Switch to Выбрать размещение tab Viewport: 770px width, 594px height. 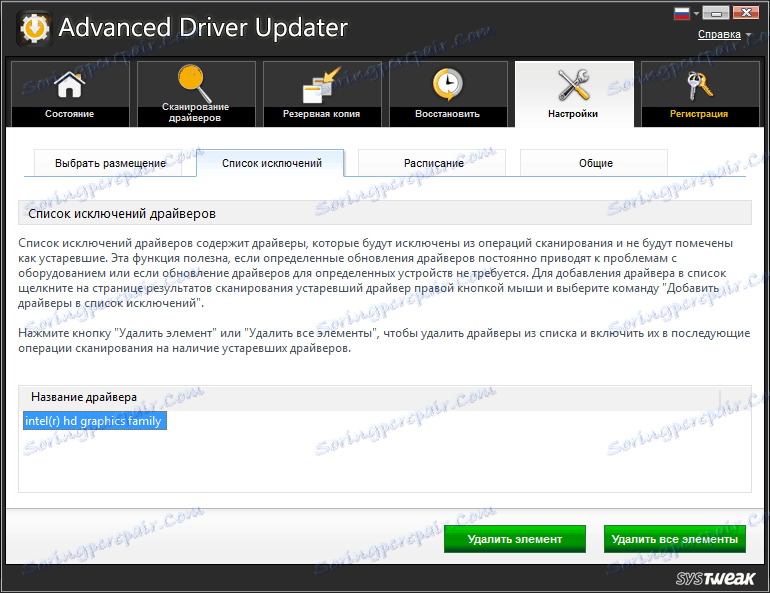(110, 163)
